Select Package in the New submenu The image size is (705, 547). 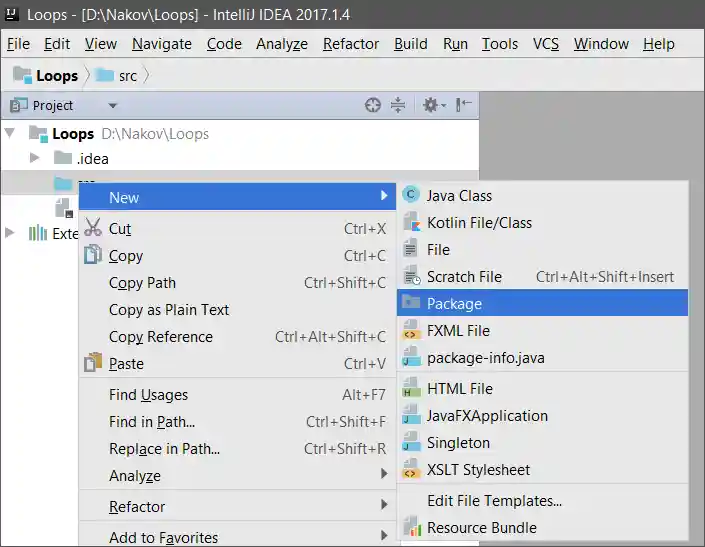click(x=454, y=304)
